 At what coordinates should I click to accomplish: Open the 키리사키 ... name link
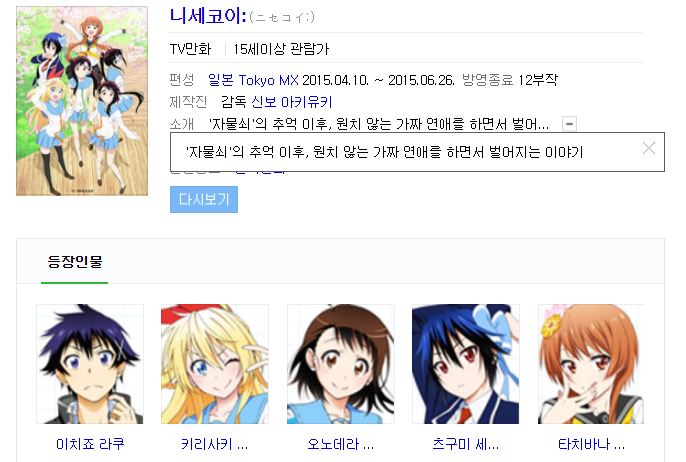pyautogui.click(x=215, y=444)
